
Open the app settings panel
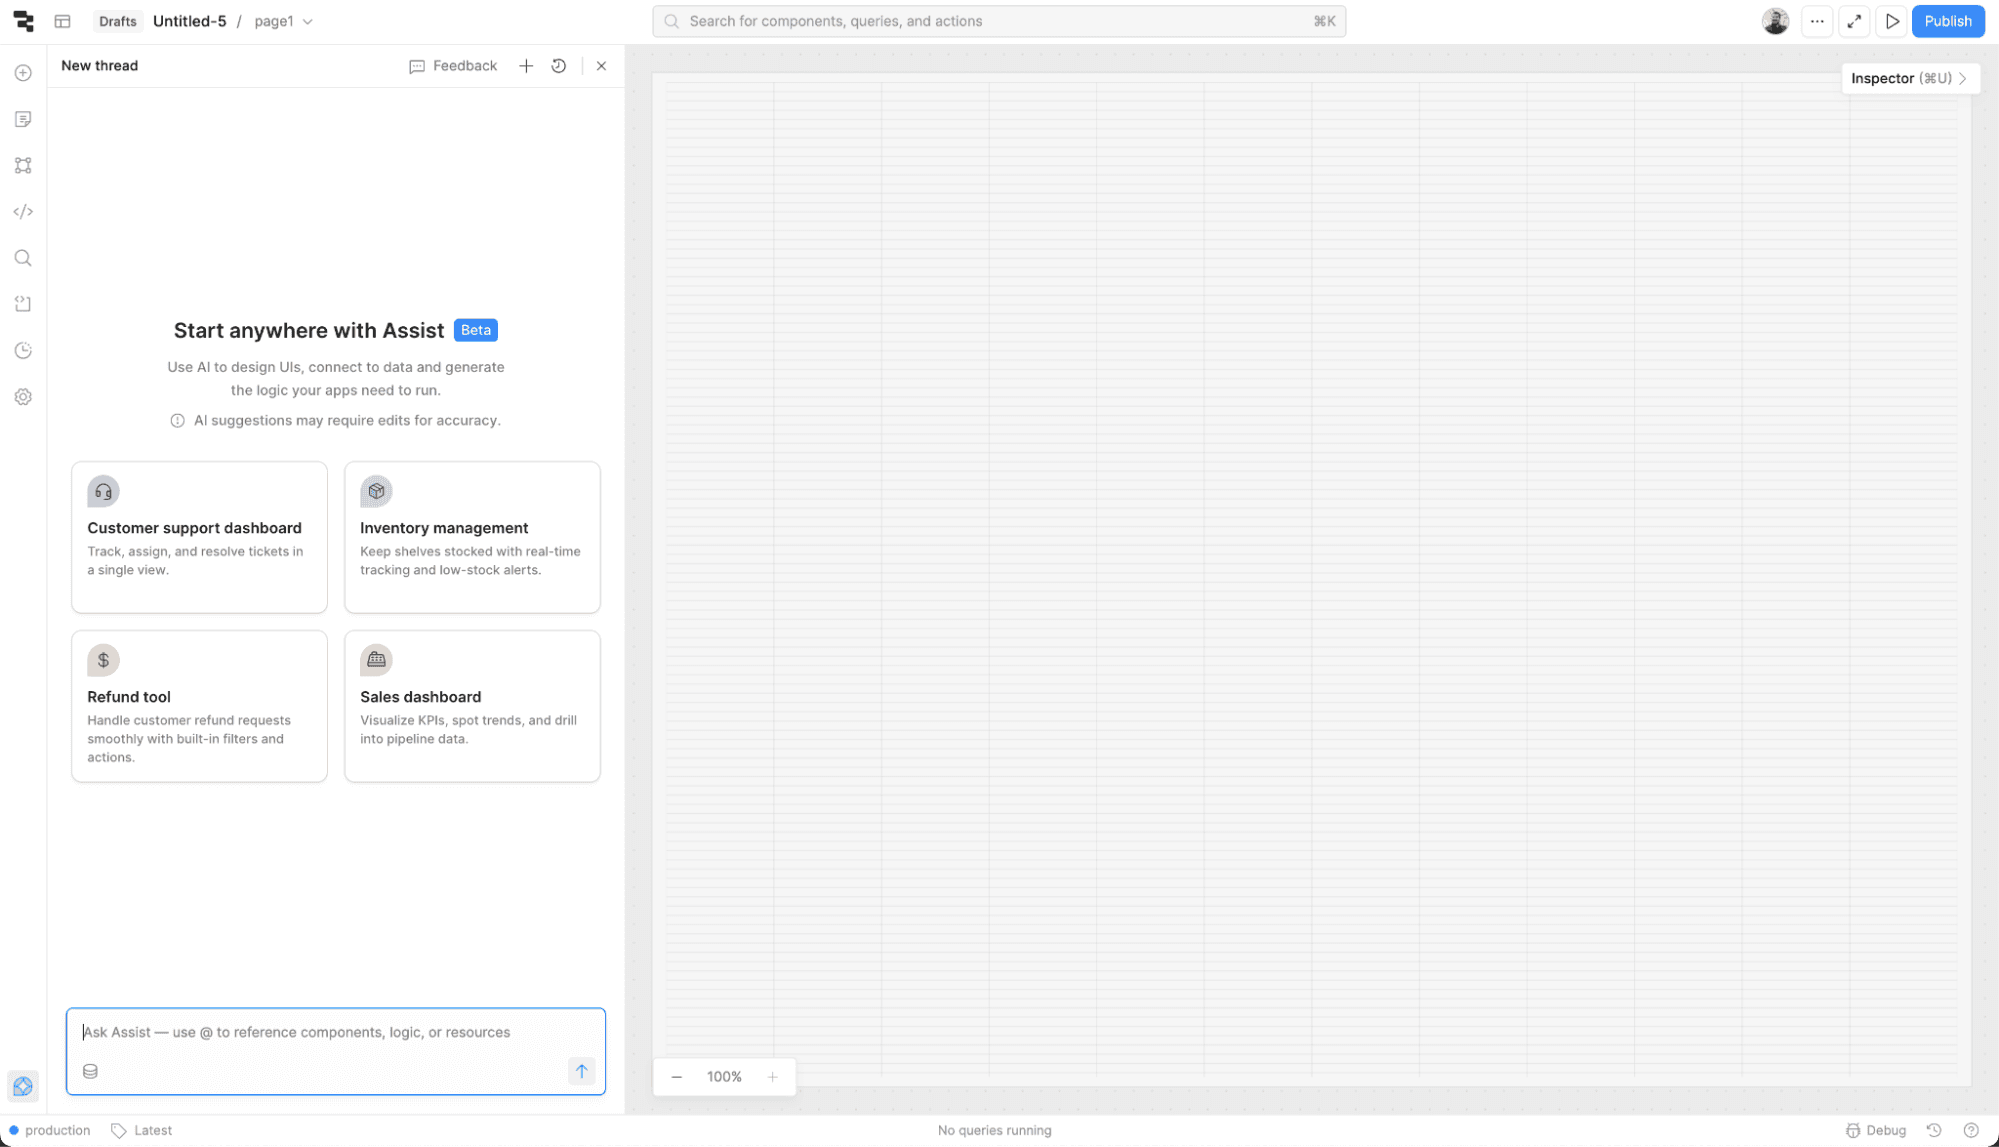pyautogui.click(x=23, y=396)
